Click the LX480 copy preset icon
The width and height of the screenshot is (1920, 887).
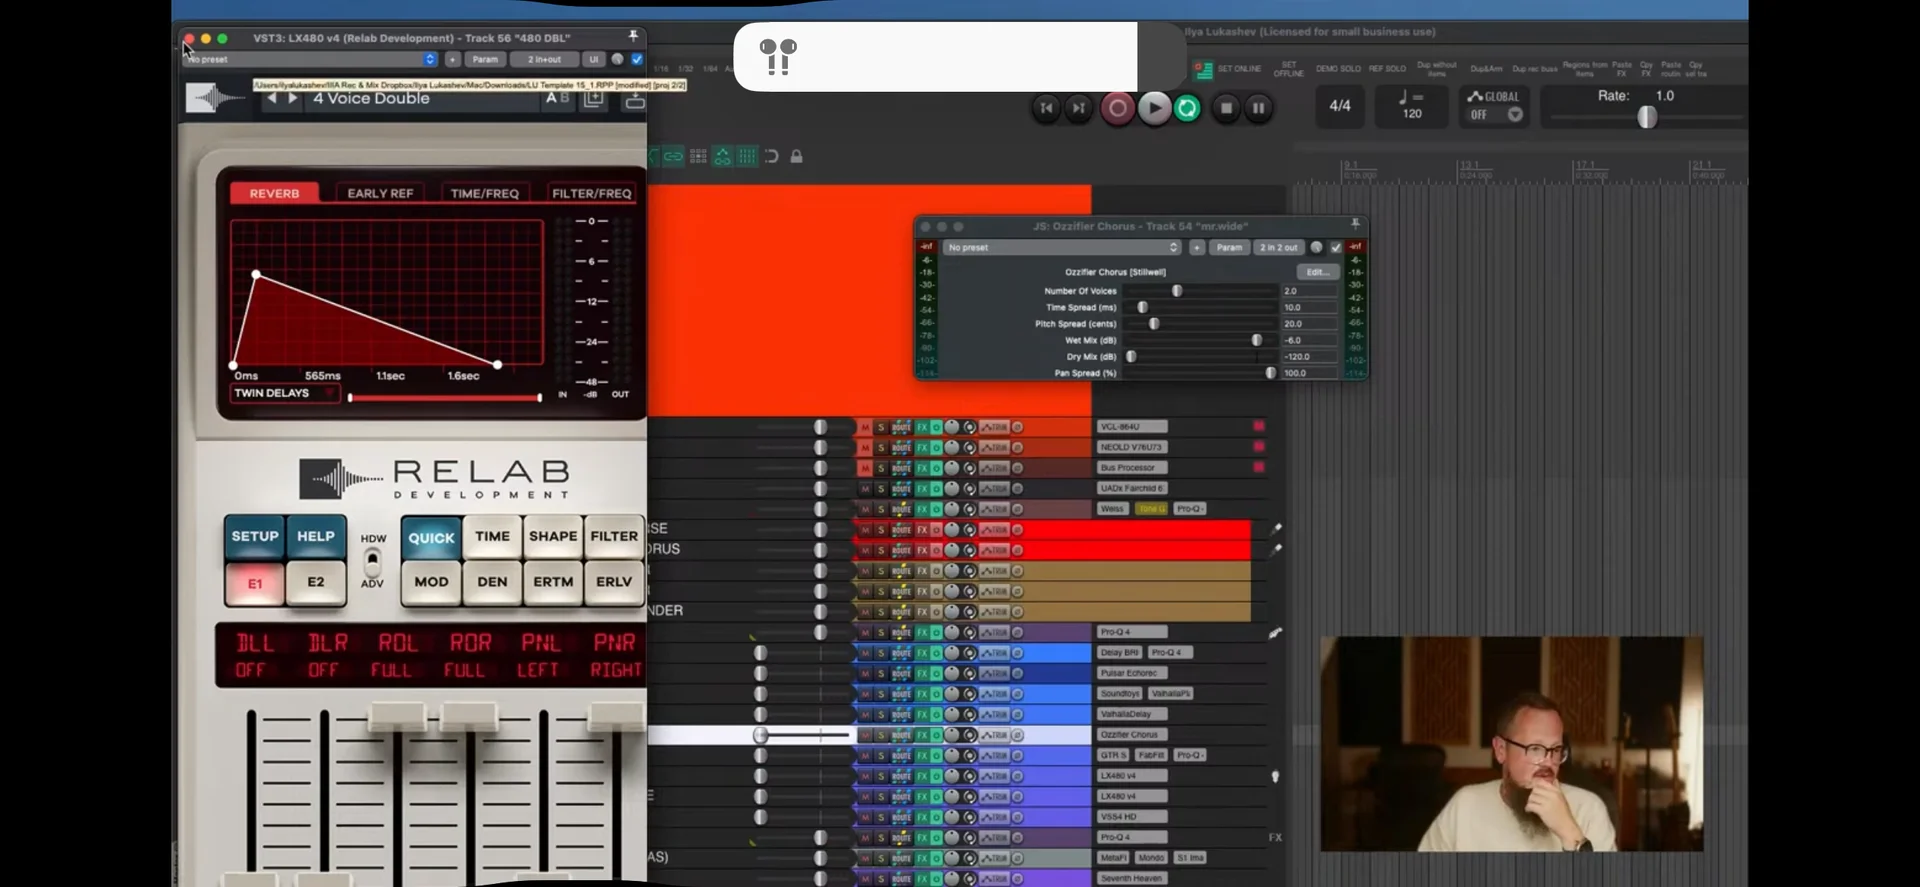click(594, 99)
